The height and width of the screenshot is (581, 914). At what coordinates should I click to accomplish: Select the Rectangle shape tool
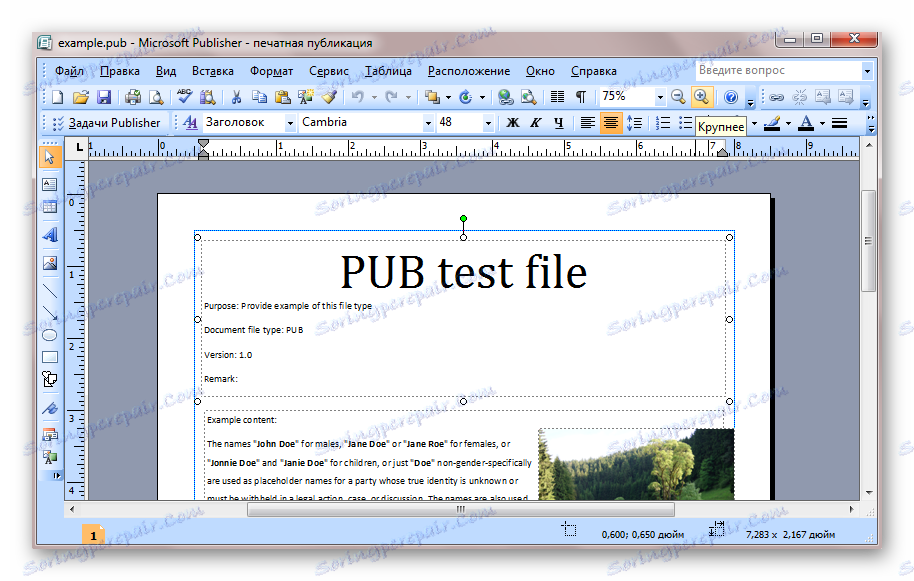(50, 357)
